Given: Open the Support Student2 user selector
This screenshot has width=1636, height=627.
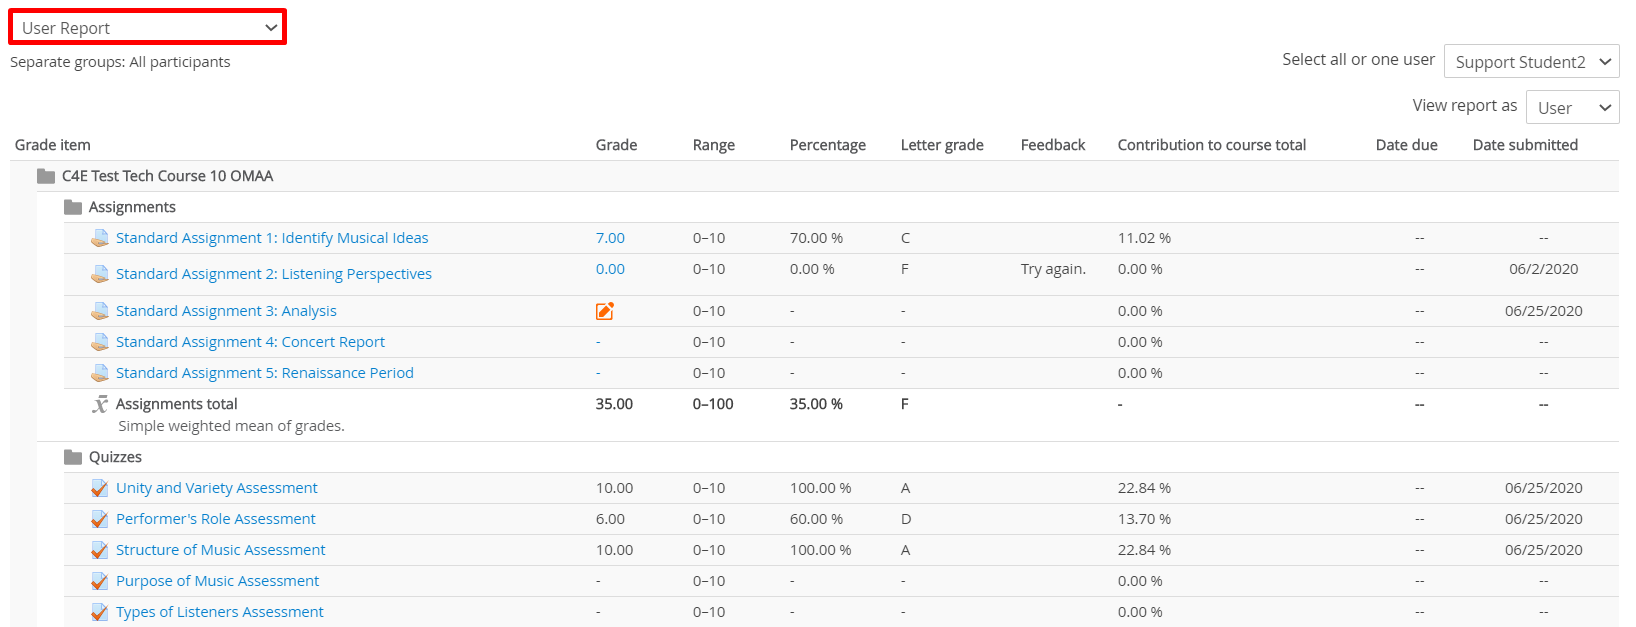Looking at the screenshot, I should pyautogui.click(x=1531, y=62).
